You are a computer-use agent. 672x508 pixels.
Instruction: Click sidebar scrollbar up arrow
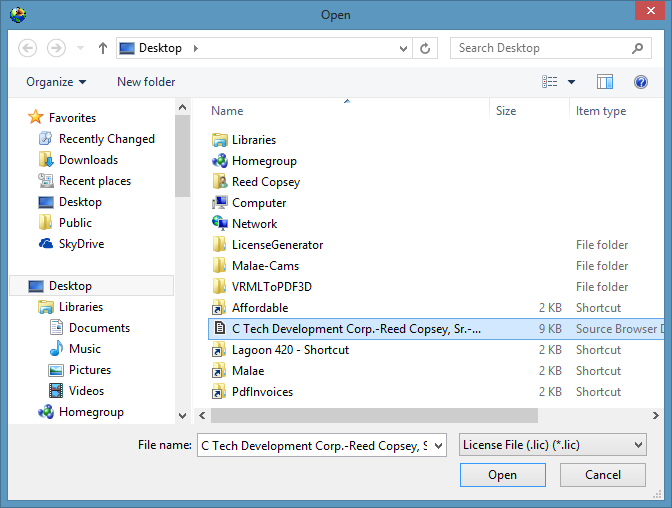(x=183, y=107)
